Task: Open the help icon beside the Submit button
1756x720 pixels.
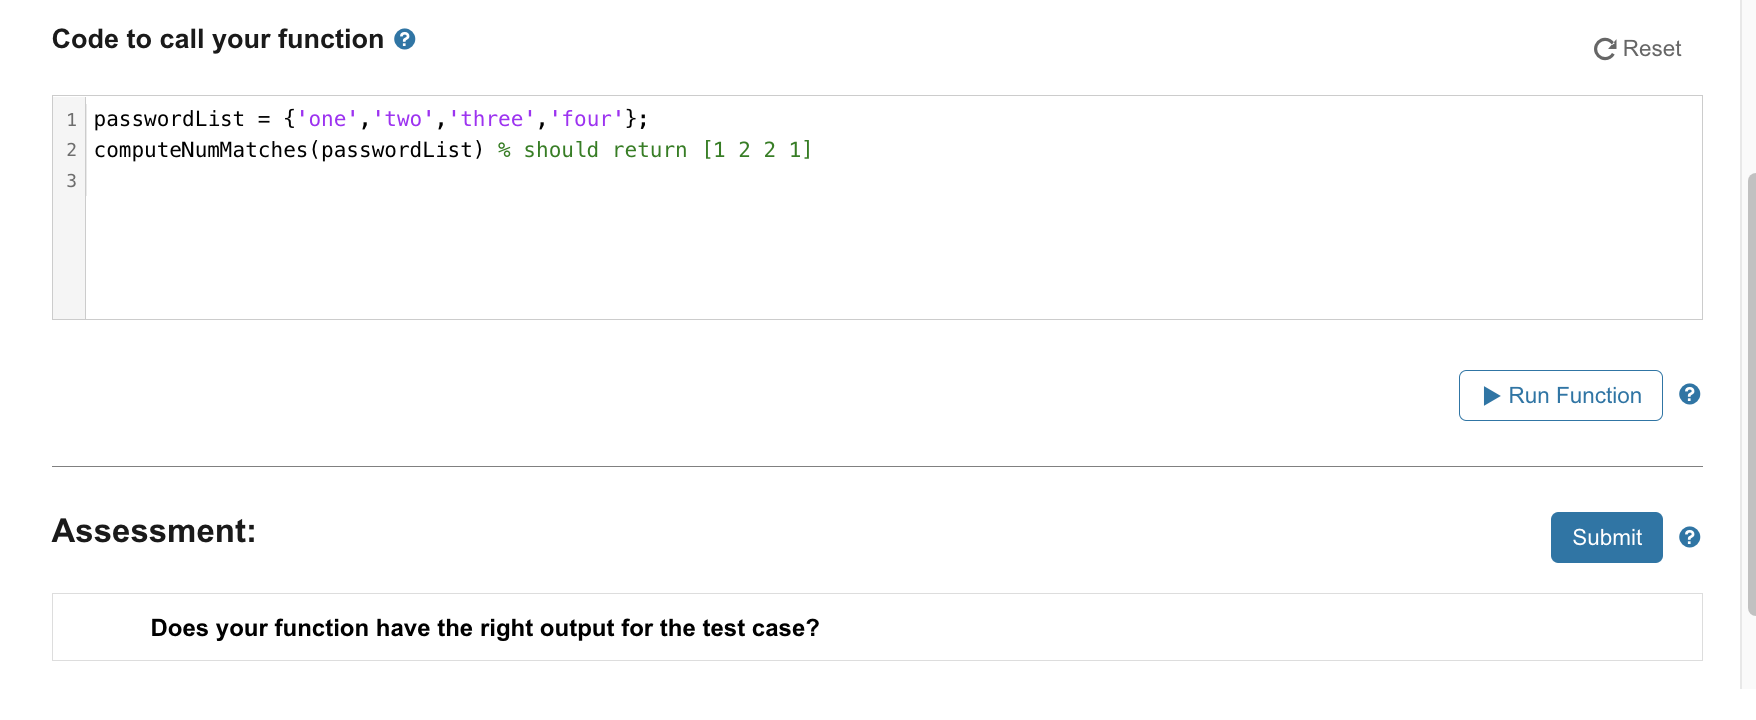Action: pyautogui.click(x=1690, y=537)
